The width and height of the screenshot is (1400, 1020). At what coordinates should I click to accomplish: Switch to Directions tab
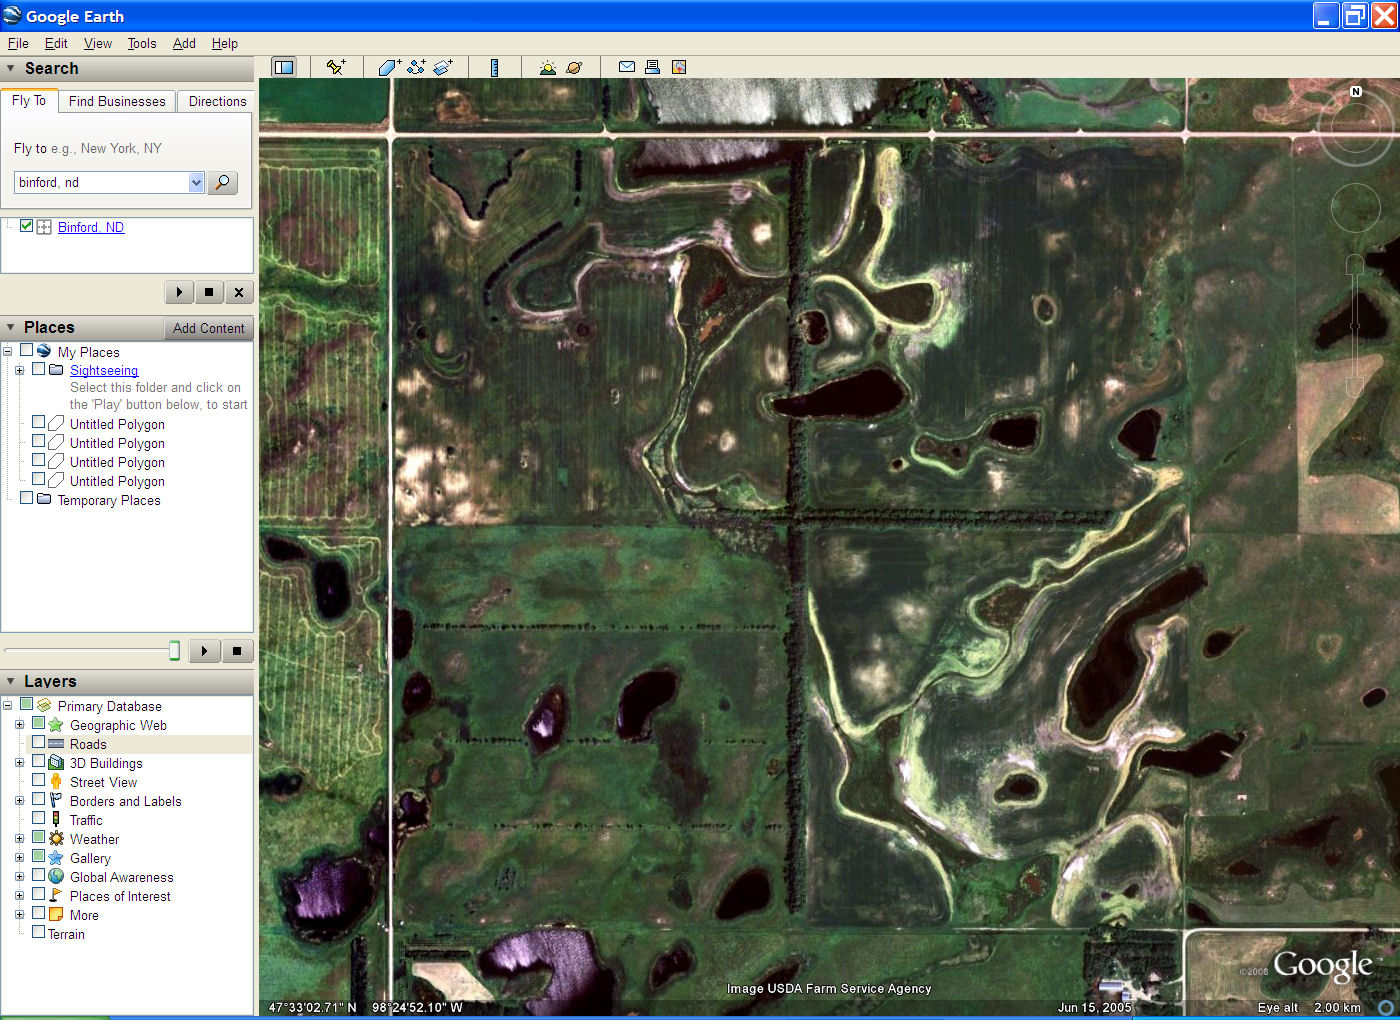tap(217, 101)
